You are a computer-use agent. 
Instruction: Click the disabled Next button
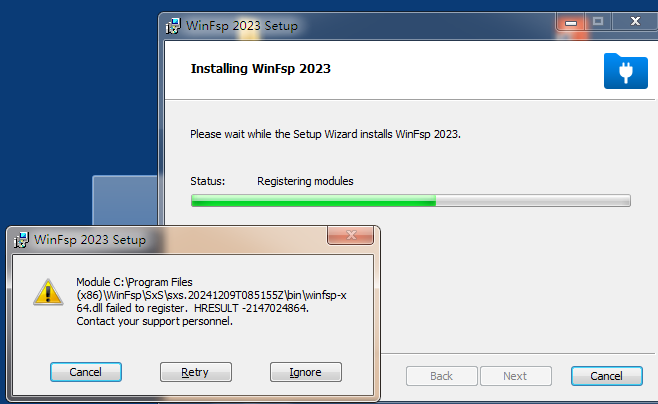pos(515,376)
